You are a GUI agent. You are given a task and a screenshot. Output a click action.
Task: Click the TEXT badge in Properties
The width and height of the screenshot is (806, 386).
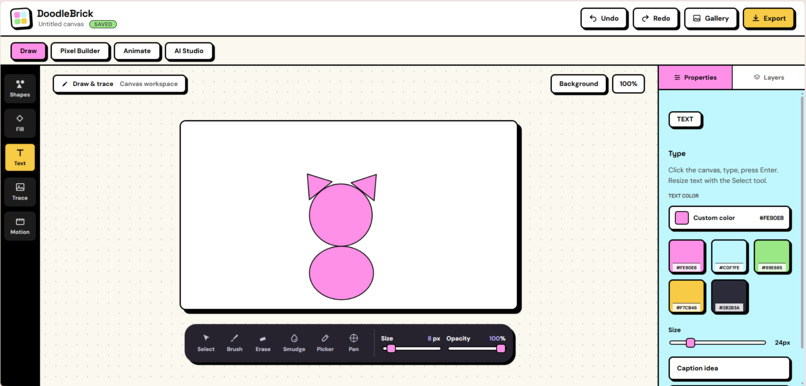(685, 119)
